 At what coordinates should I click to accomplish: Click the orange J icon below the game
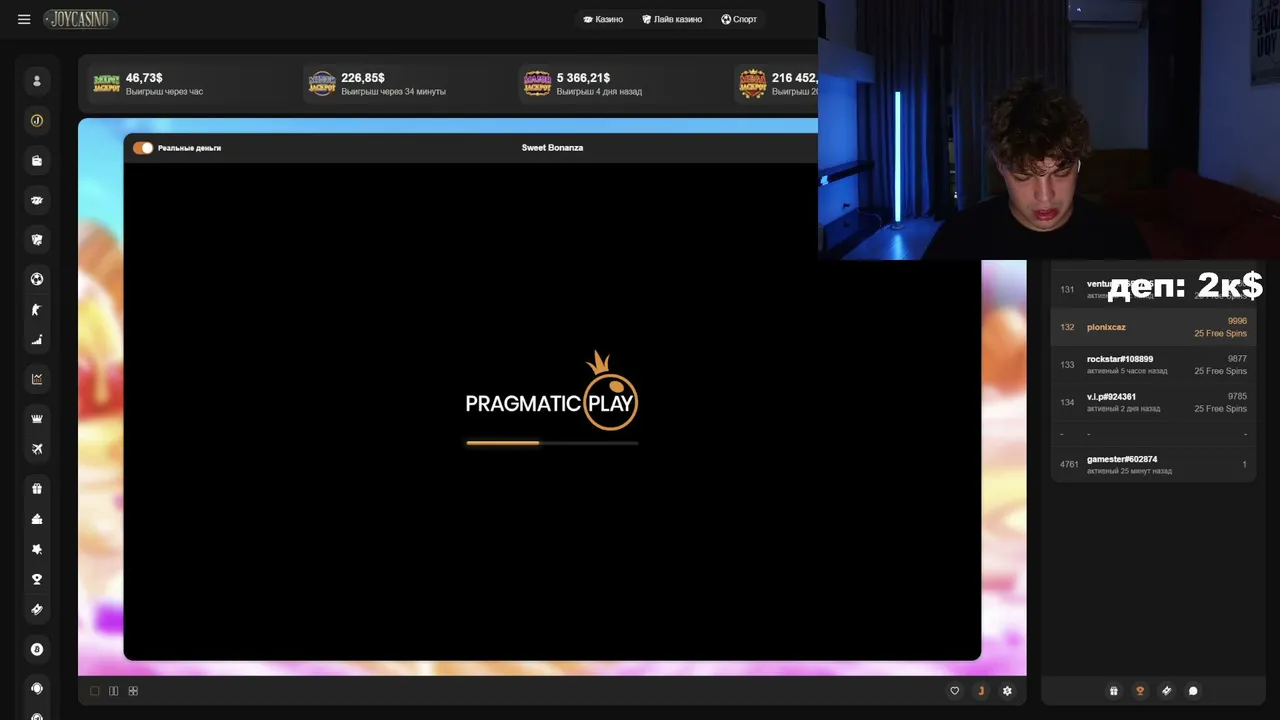(x=981, y=691)
